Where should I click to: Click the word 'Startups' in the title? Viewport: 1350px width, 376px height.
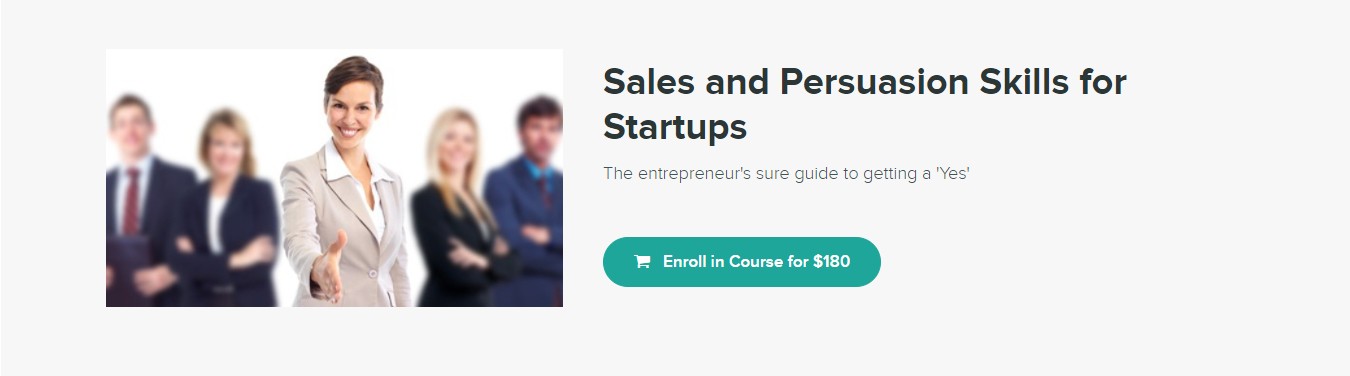675,128
